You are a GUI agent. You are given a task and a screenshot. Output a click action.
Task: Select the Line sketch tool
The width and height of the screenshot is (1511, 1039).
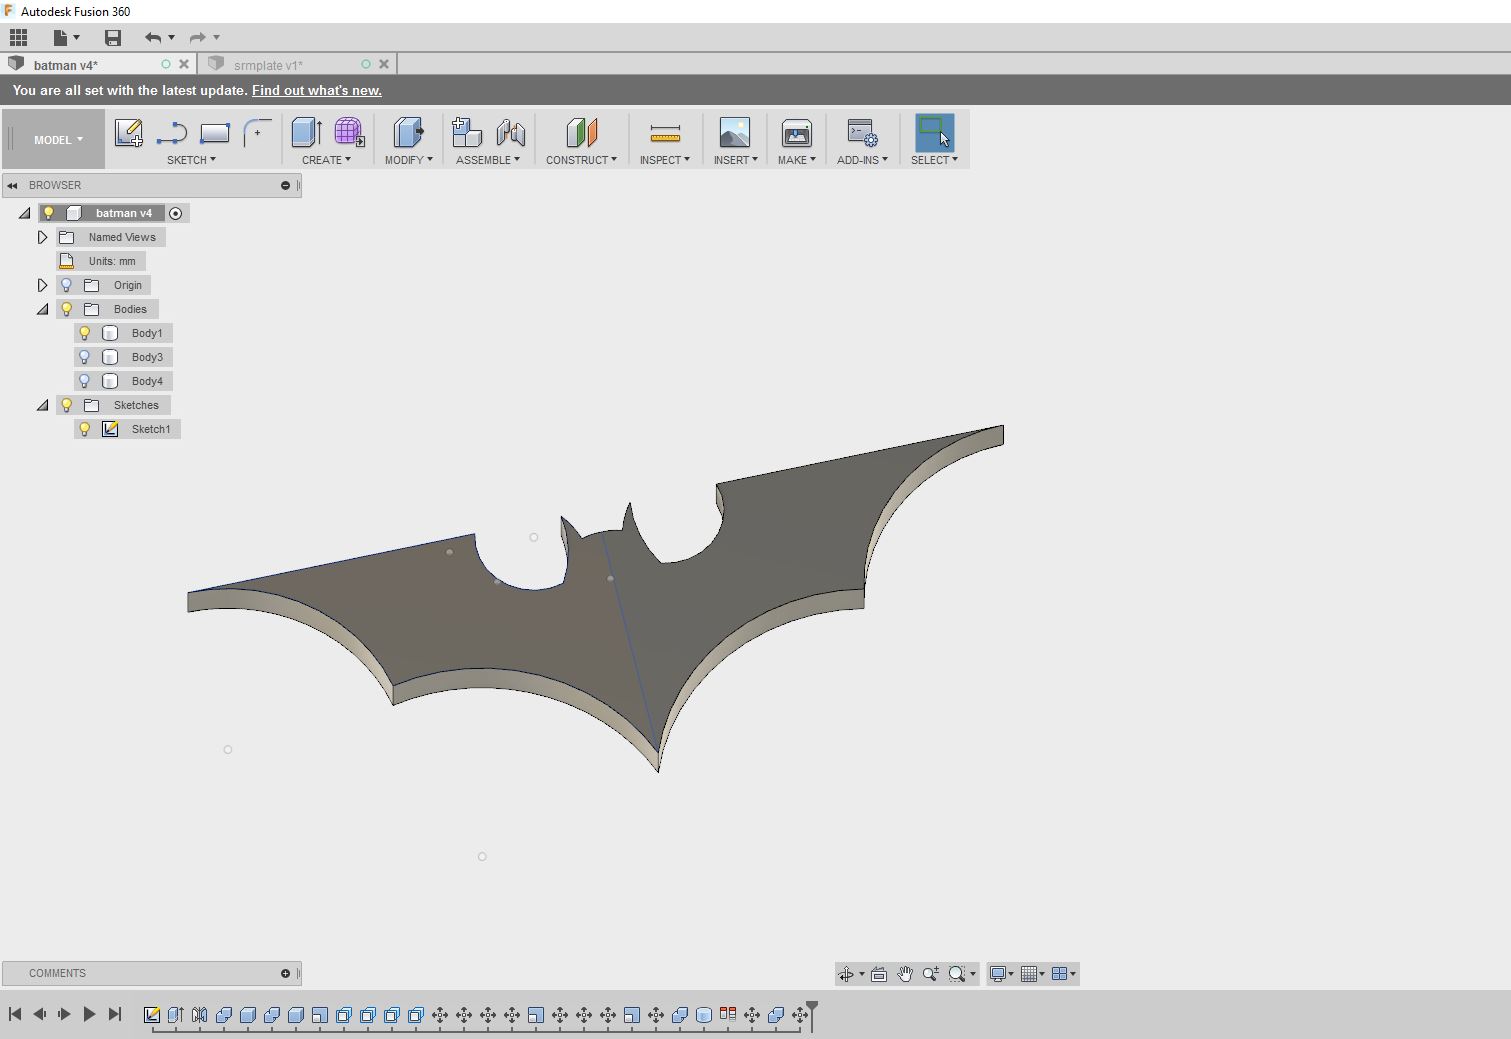(x=172, y=133)
